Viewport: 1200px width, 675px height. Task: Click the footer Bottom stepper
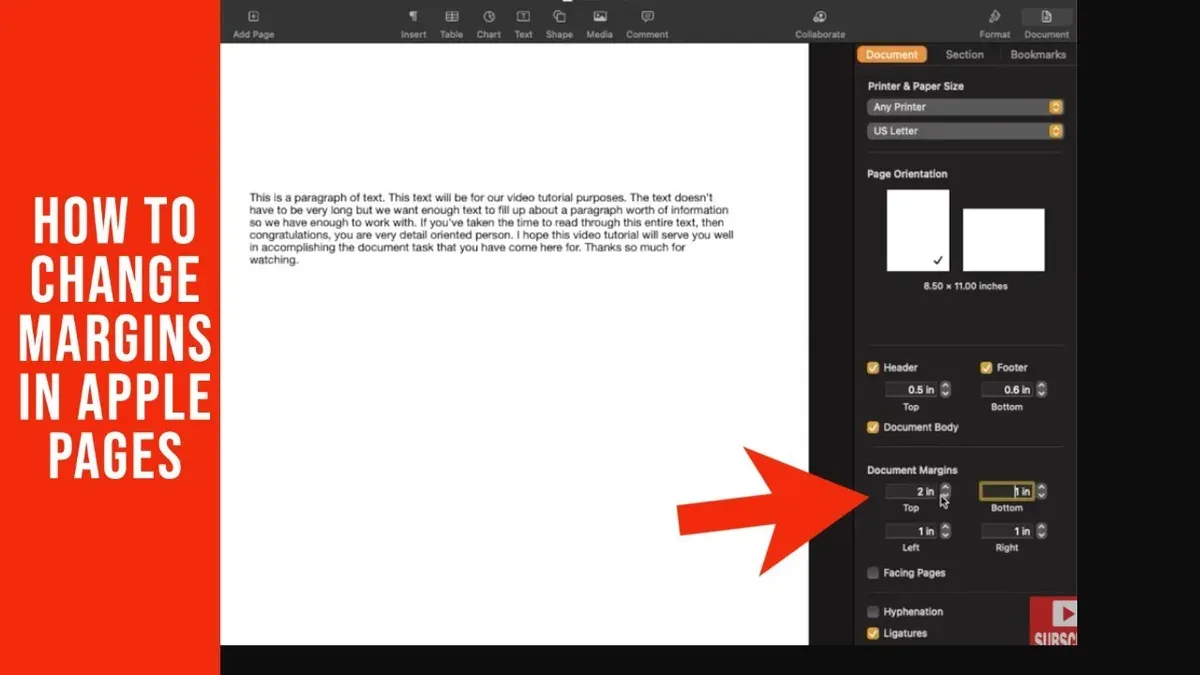pyautogui.click(x=1042, y=390)
